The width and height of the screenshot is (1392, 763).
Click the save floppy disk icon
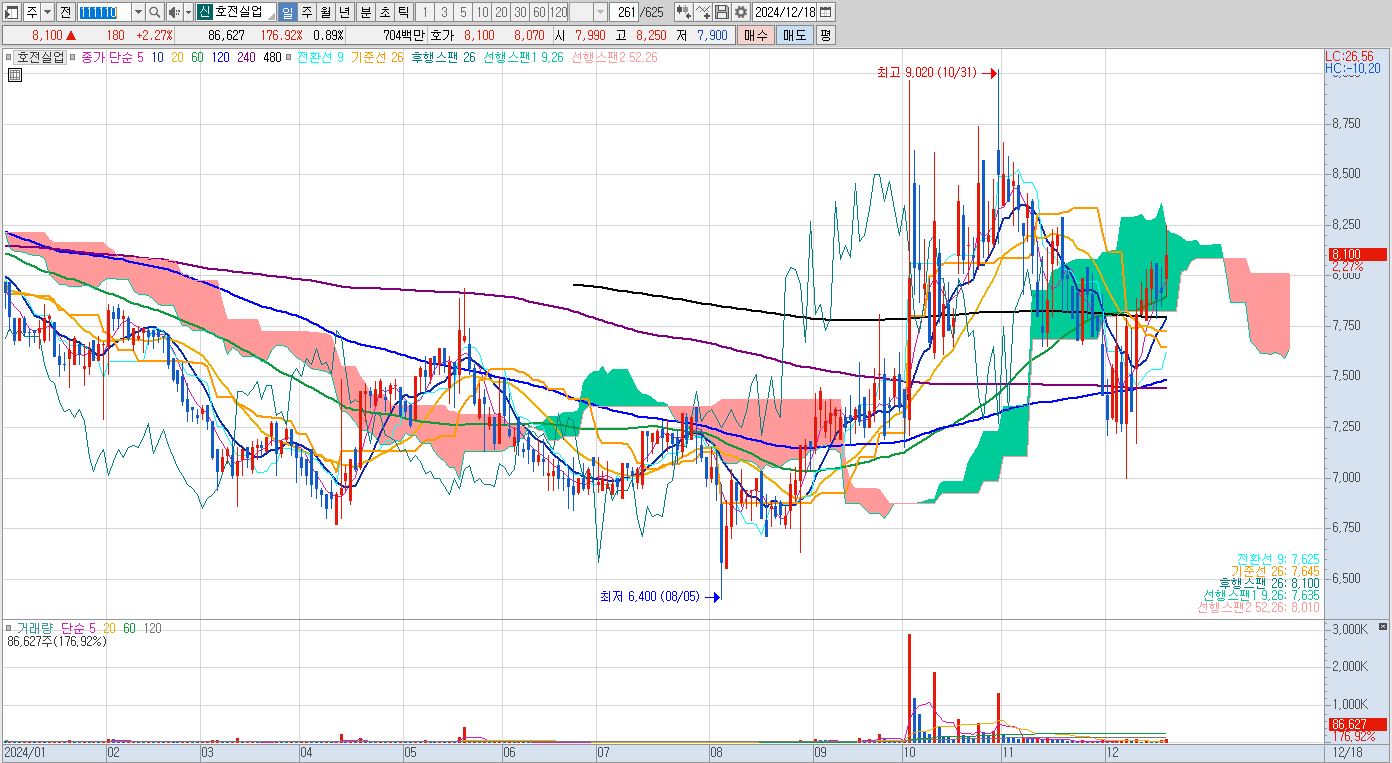point(722,12)
